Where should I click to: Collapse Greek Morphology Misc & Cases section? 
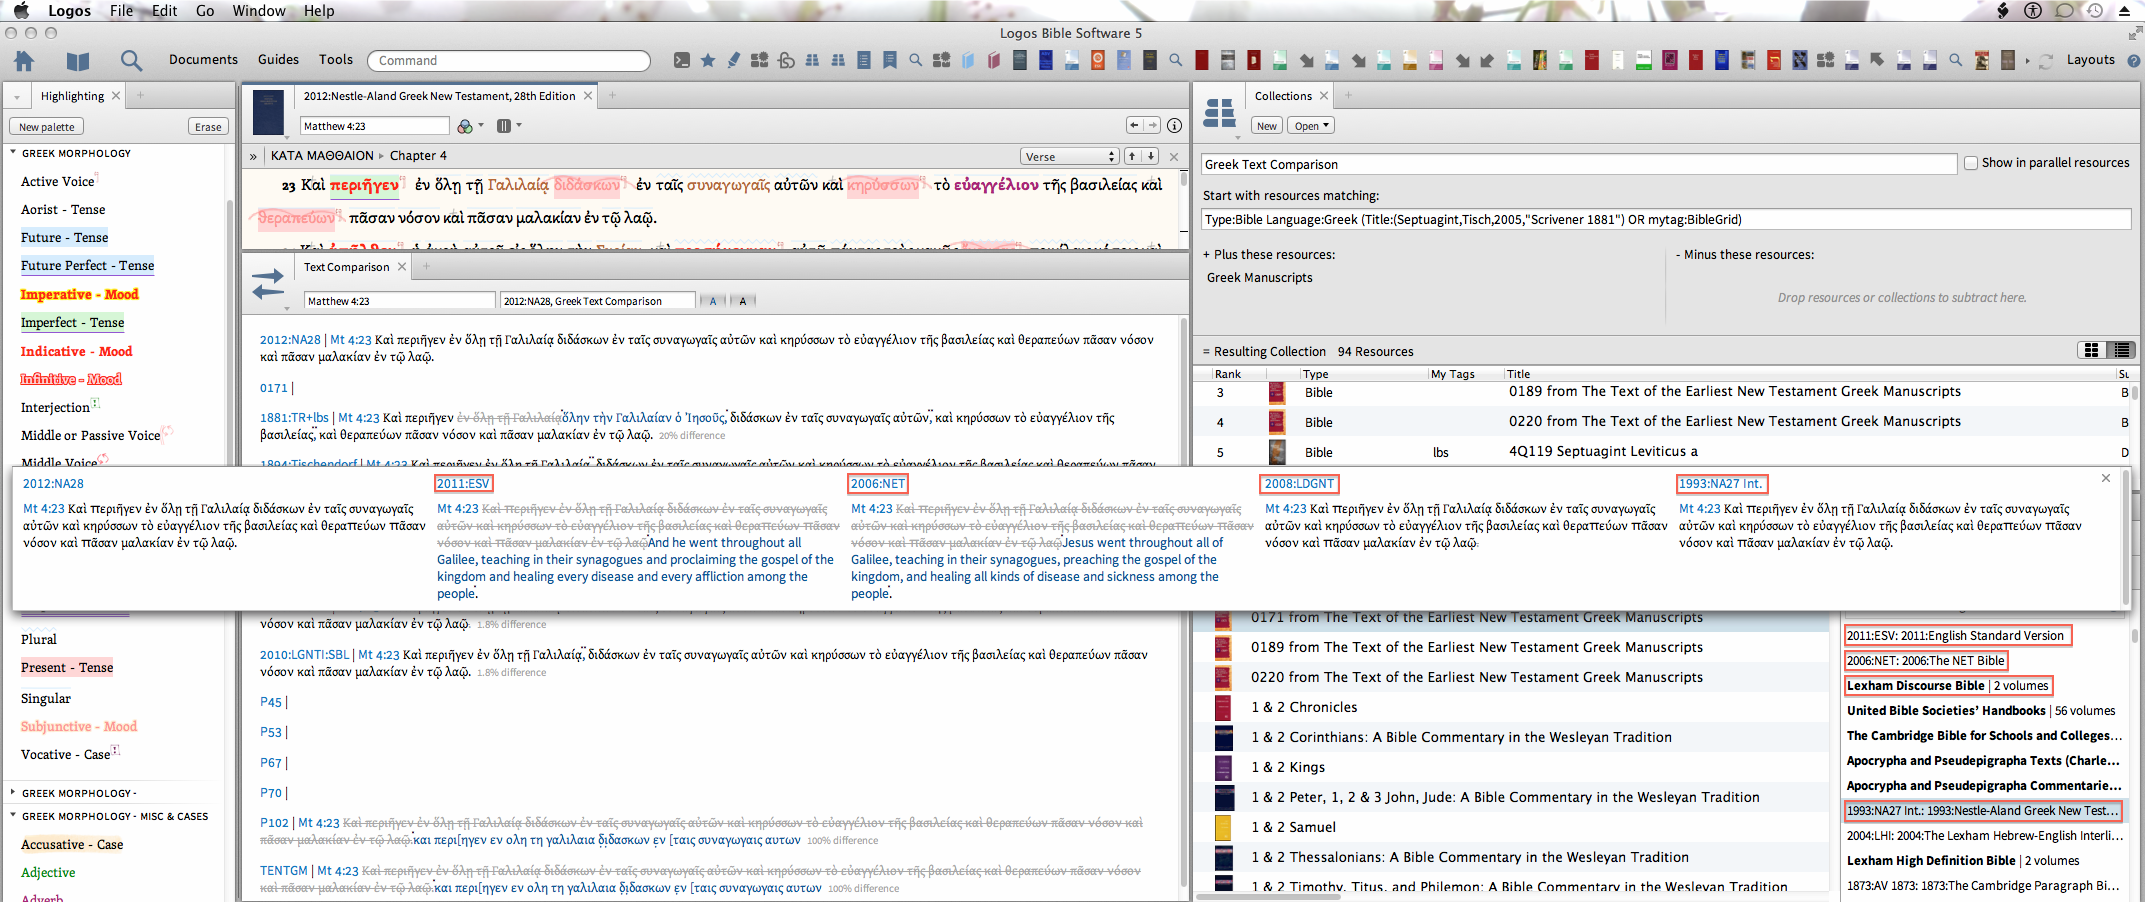(13, 816)
